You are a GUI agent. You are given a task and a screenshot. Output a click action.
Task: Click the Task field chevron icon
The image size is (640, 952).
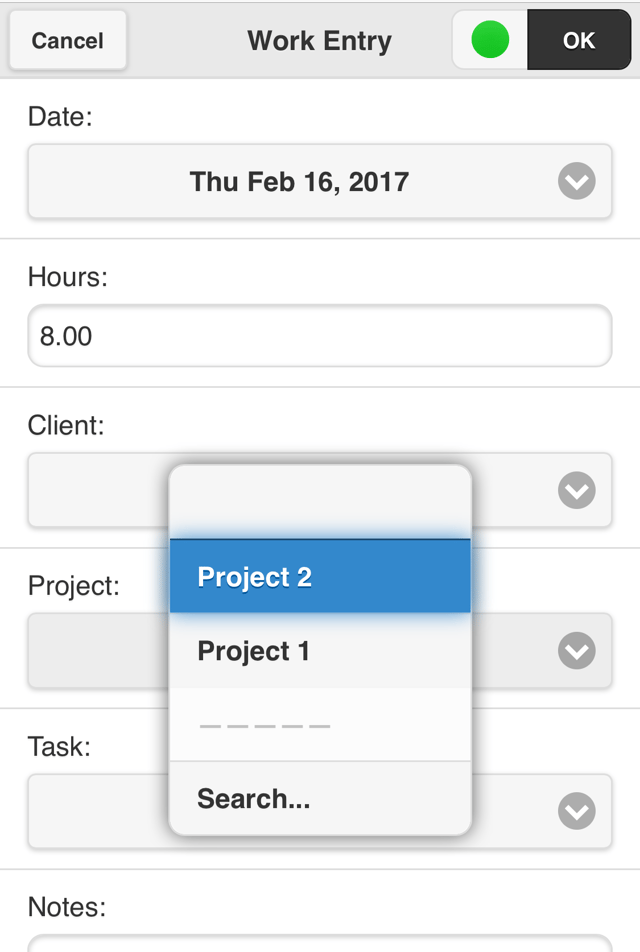(x=576, y=811)
